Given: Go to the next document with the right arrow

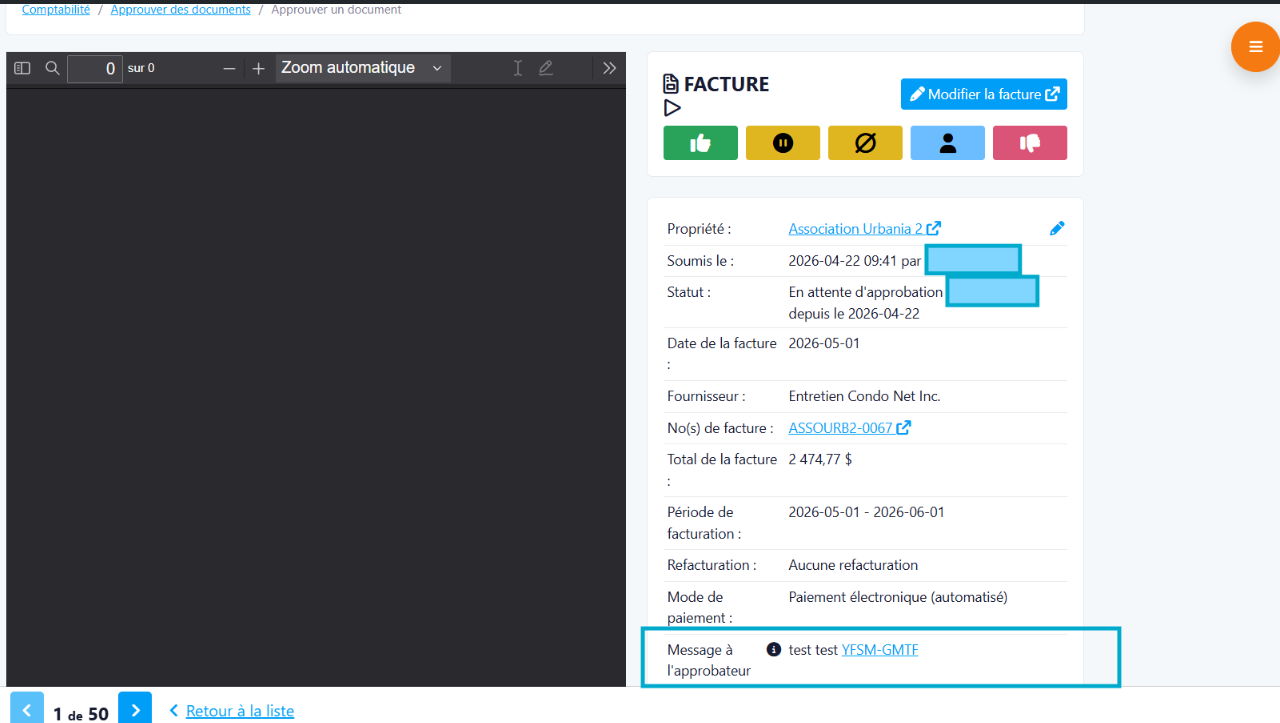Looking at the screenshot, I should click(135, 708).
